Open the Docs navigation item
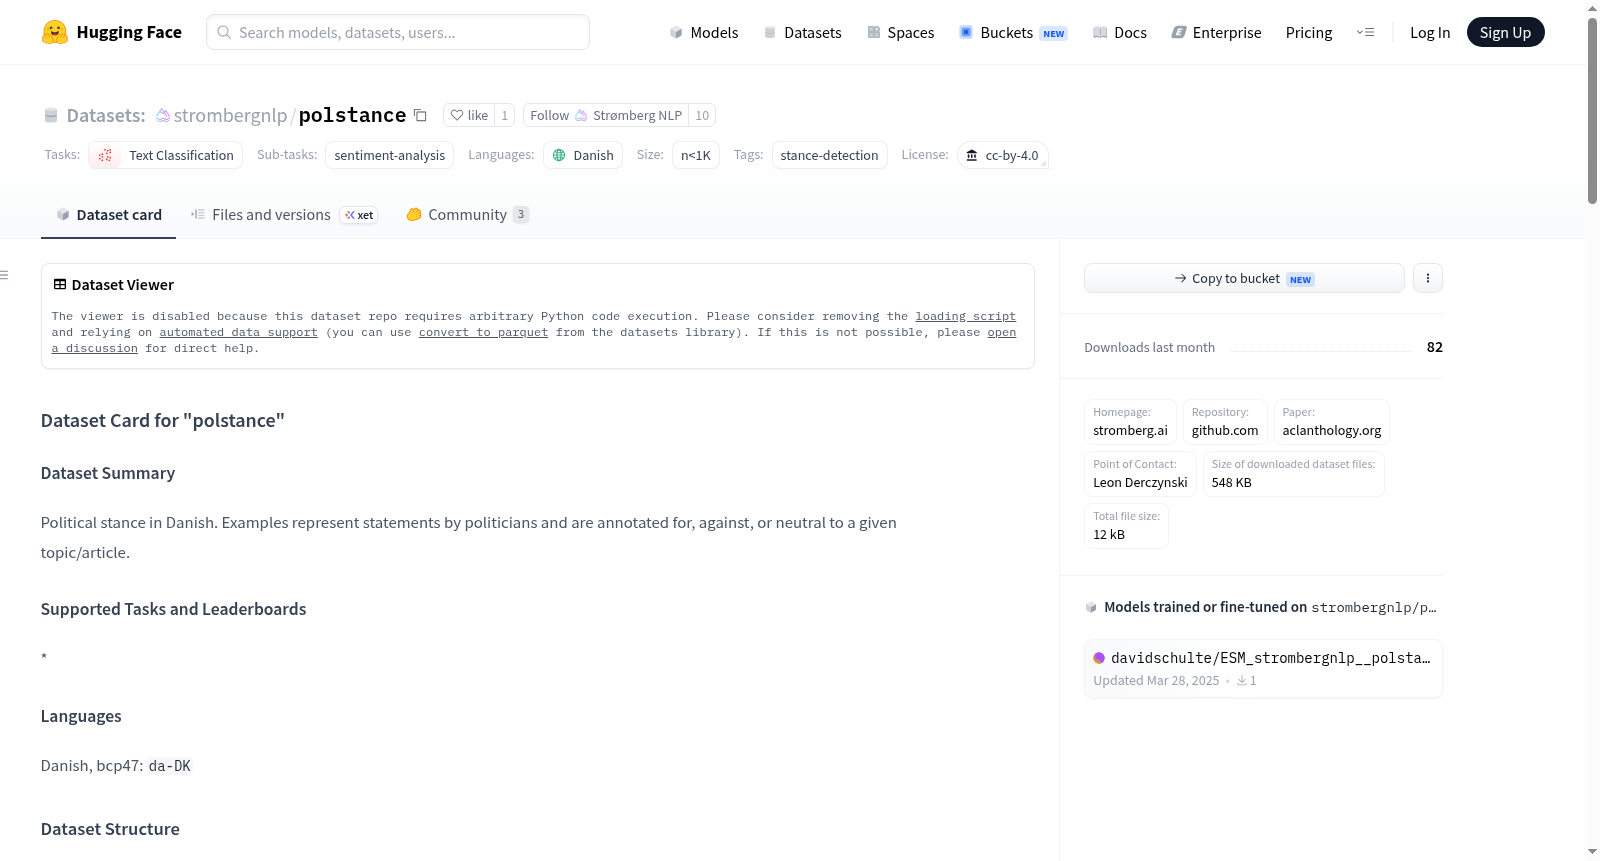 point(1120,32)
